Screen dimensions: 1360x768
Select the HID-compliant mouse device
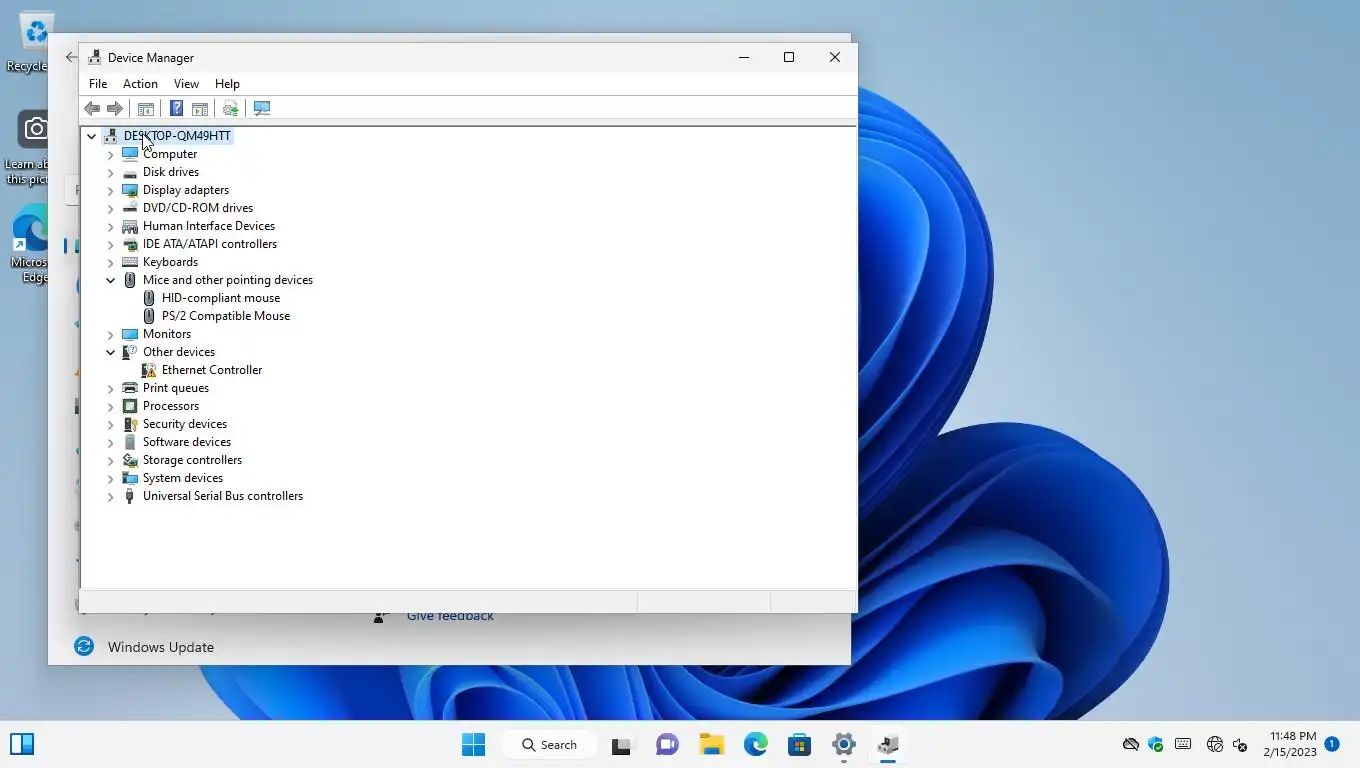click(x=221, y=298)
